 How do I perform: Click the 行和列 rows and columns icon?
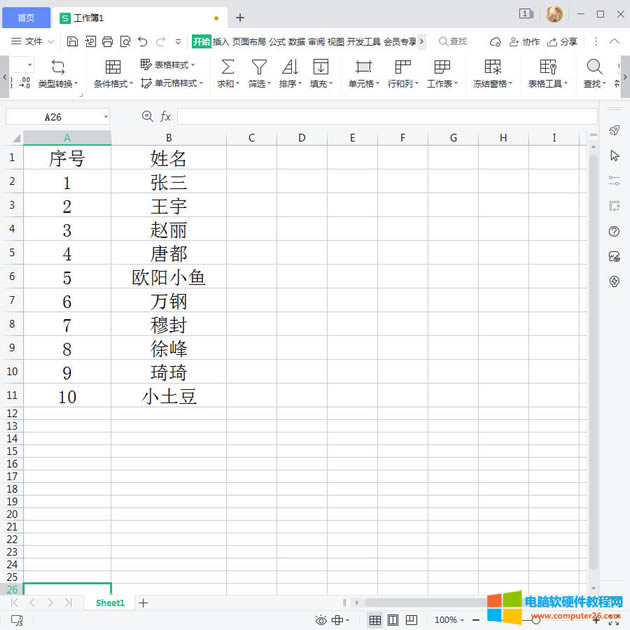tap(402, 67)
